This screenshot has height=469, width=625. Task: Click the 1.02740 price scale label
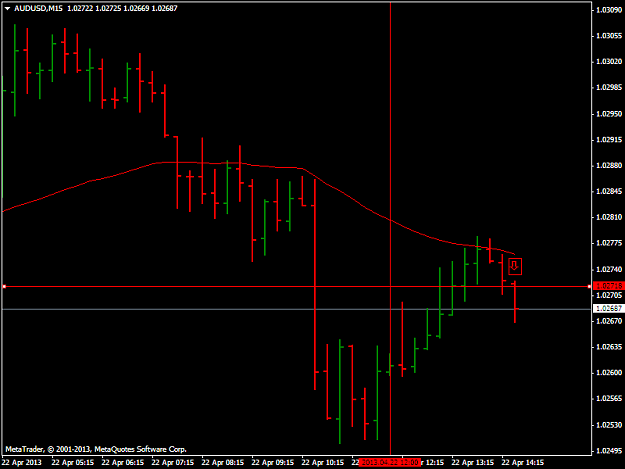click(x=609, y=270)
